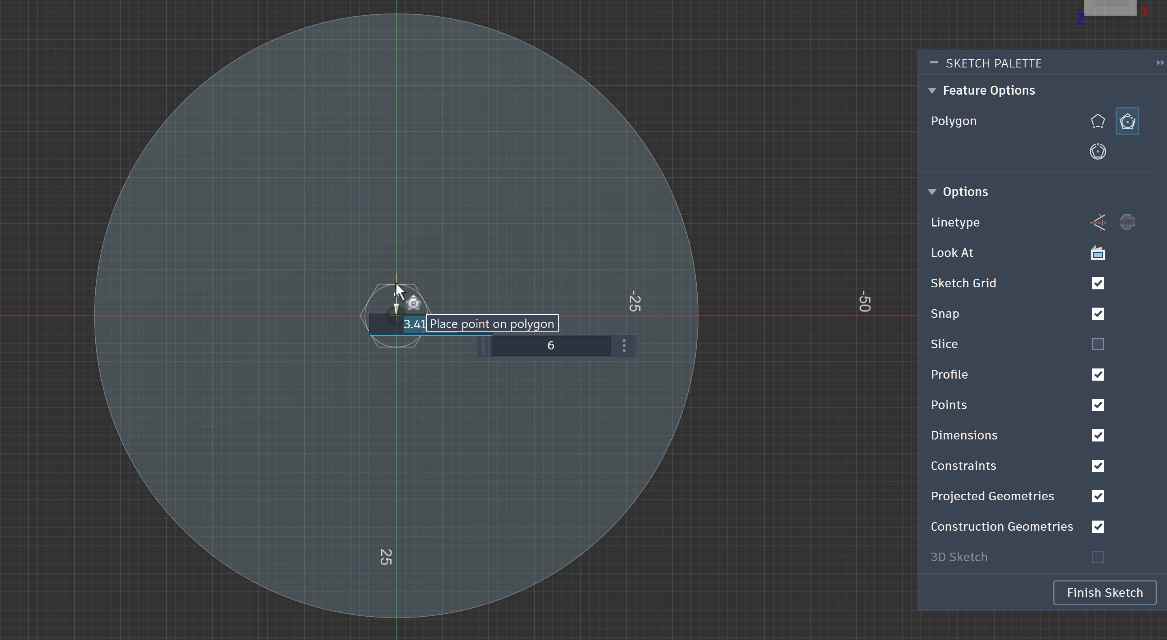Toggle the Construction linetype icon
Viewport: 1167px width, 640px height.
pos(1098,223)
